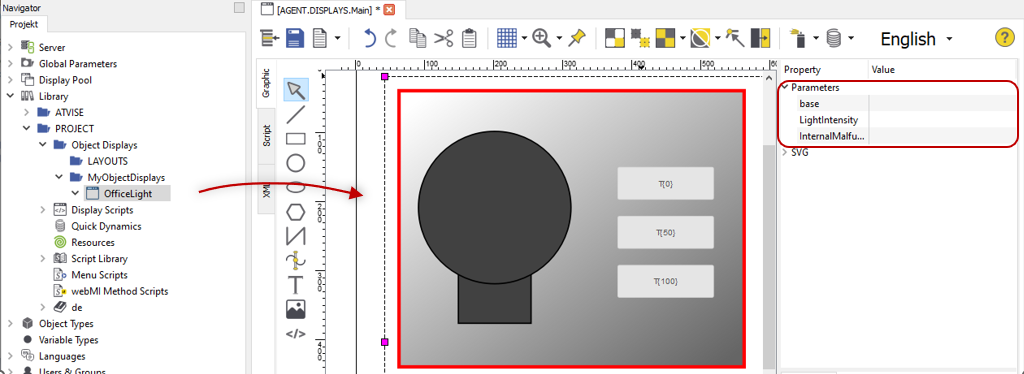The width and height of the screenshot is (1024, 374).
Task: Select OfficeLight in the tree
Action: point(127,193)
